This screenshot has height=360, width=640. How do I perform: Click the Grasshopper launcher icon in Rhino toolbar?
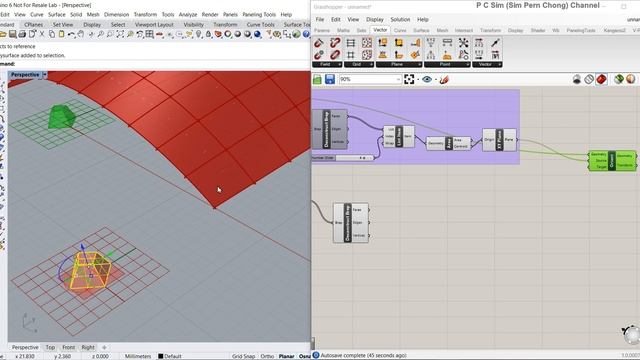[x=296, y=34]
